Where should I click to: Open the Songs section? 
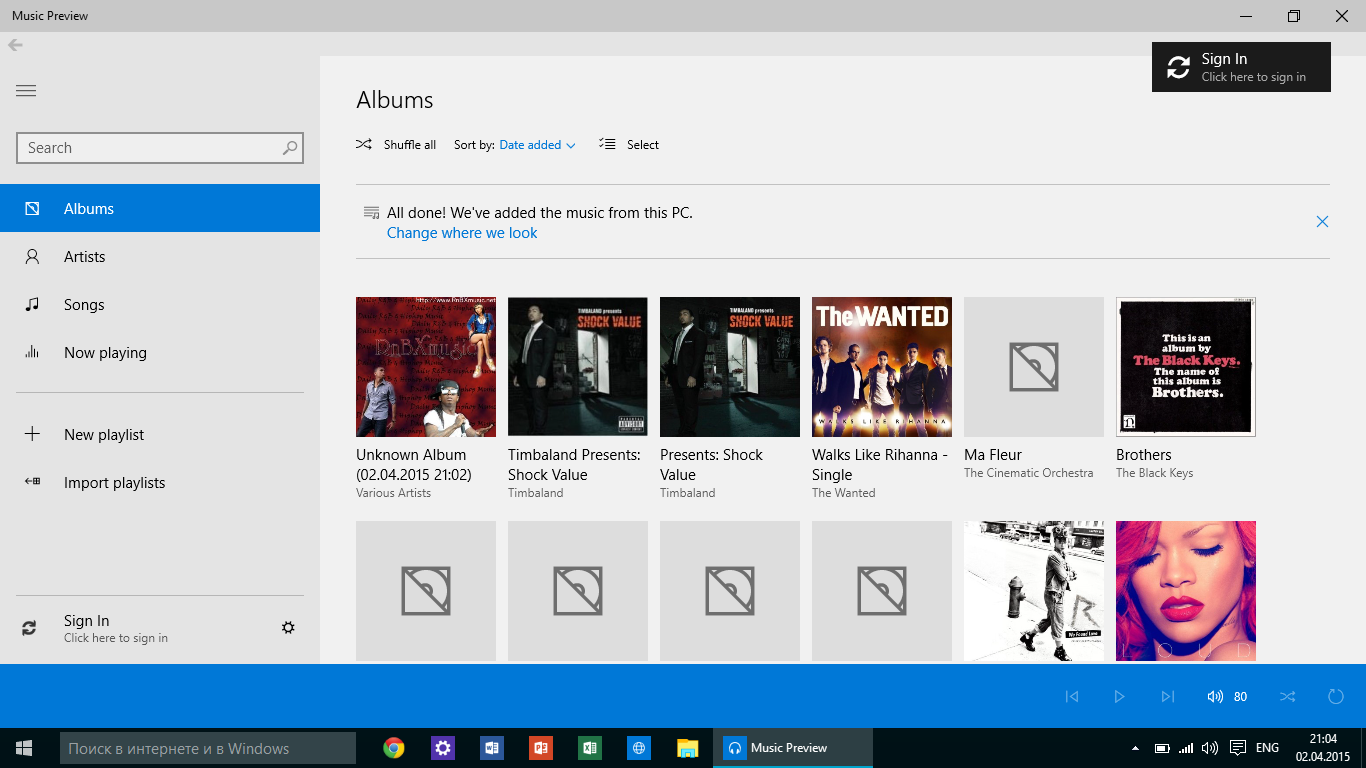pyautogui.click(x=160, y=305)
